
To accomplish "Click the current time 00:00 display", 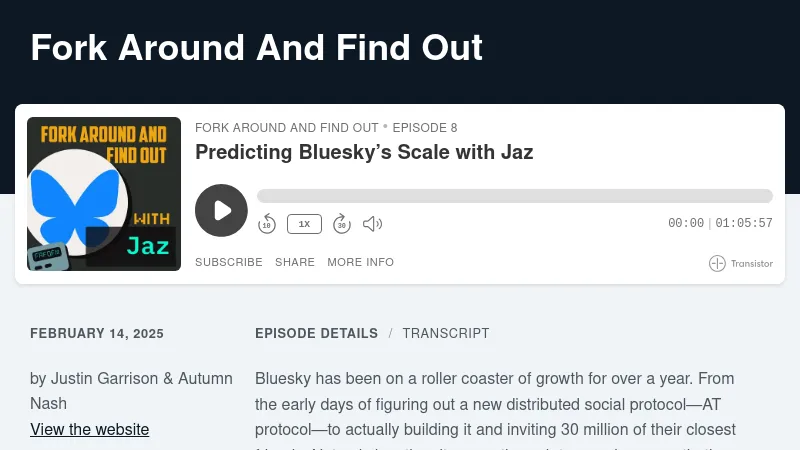I will (x=686, y=224).
